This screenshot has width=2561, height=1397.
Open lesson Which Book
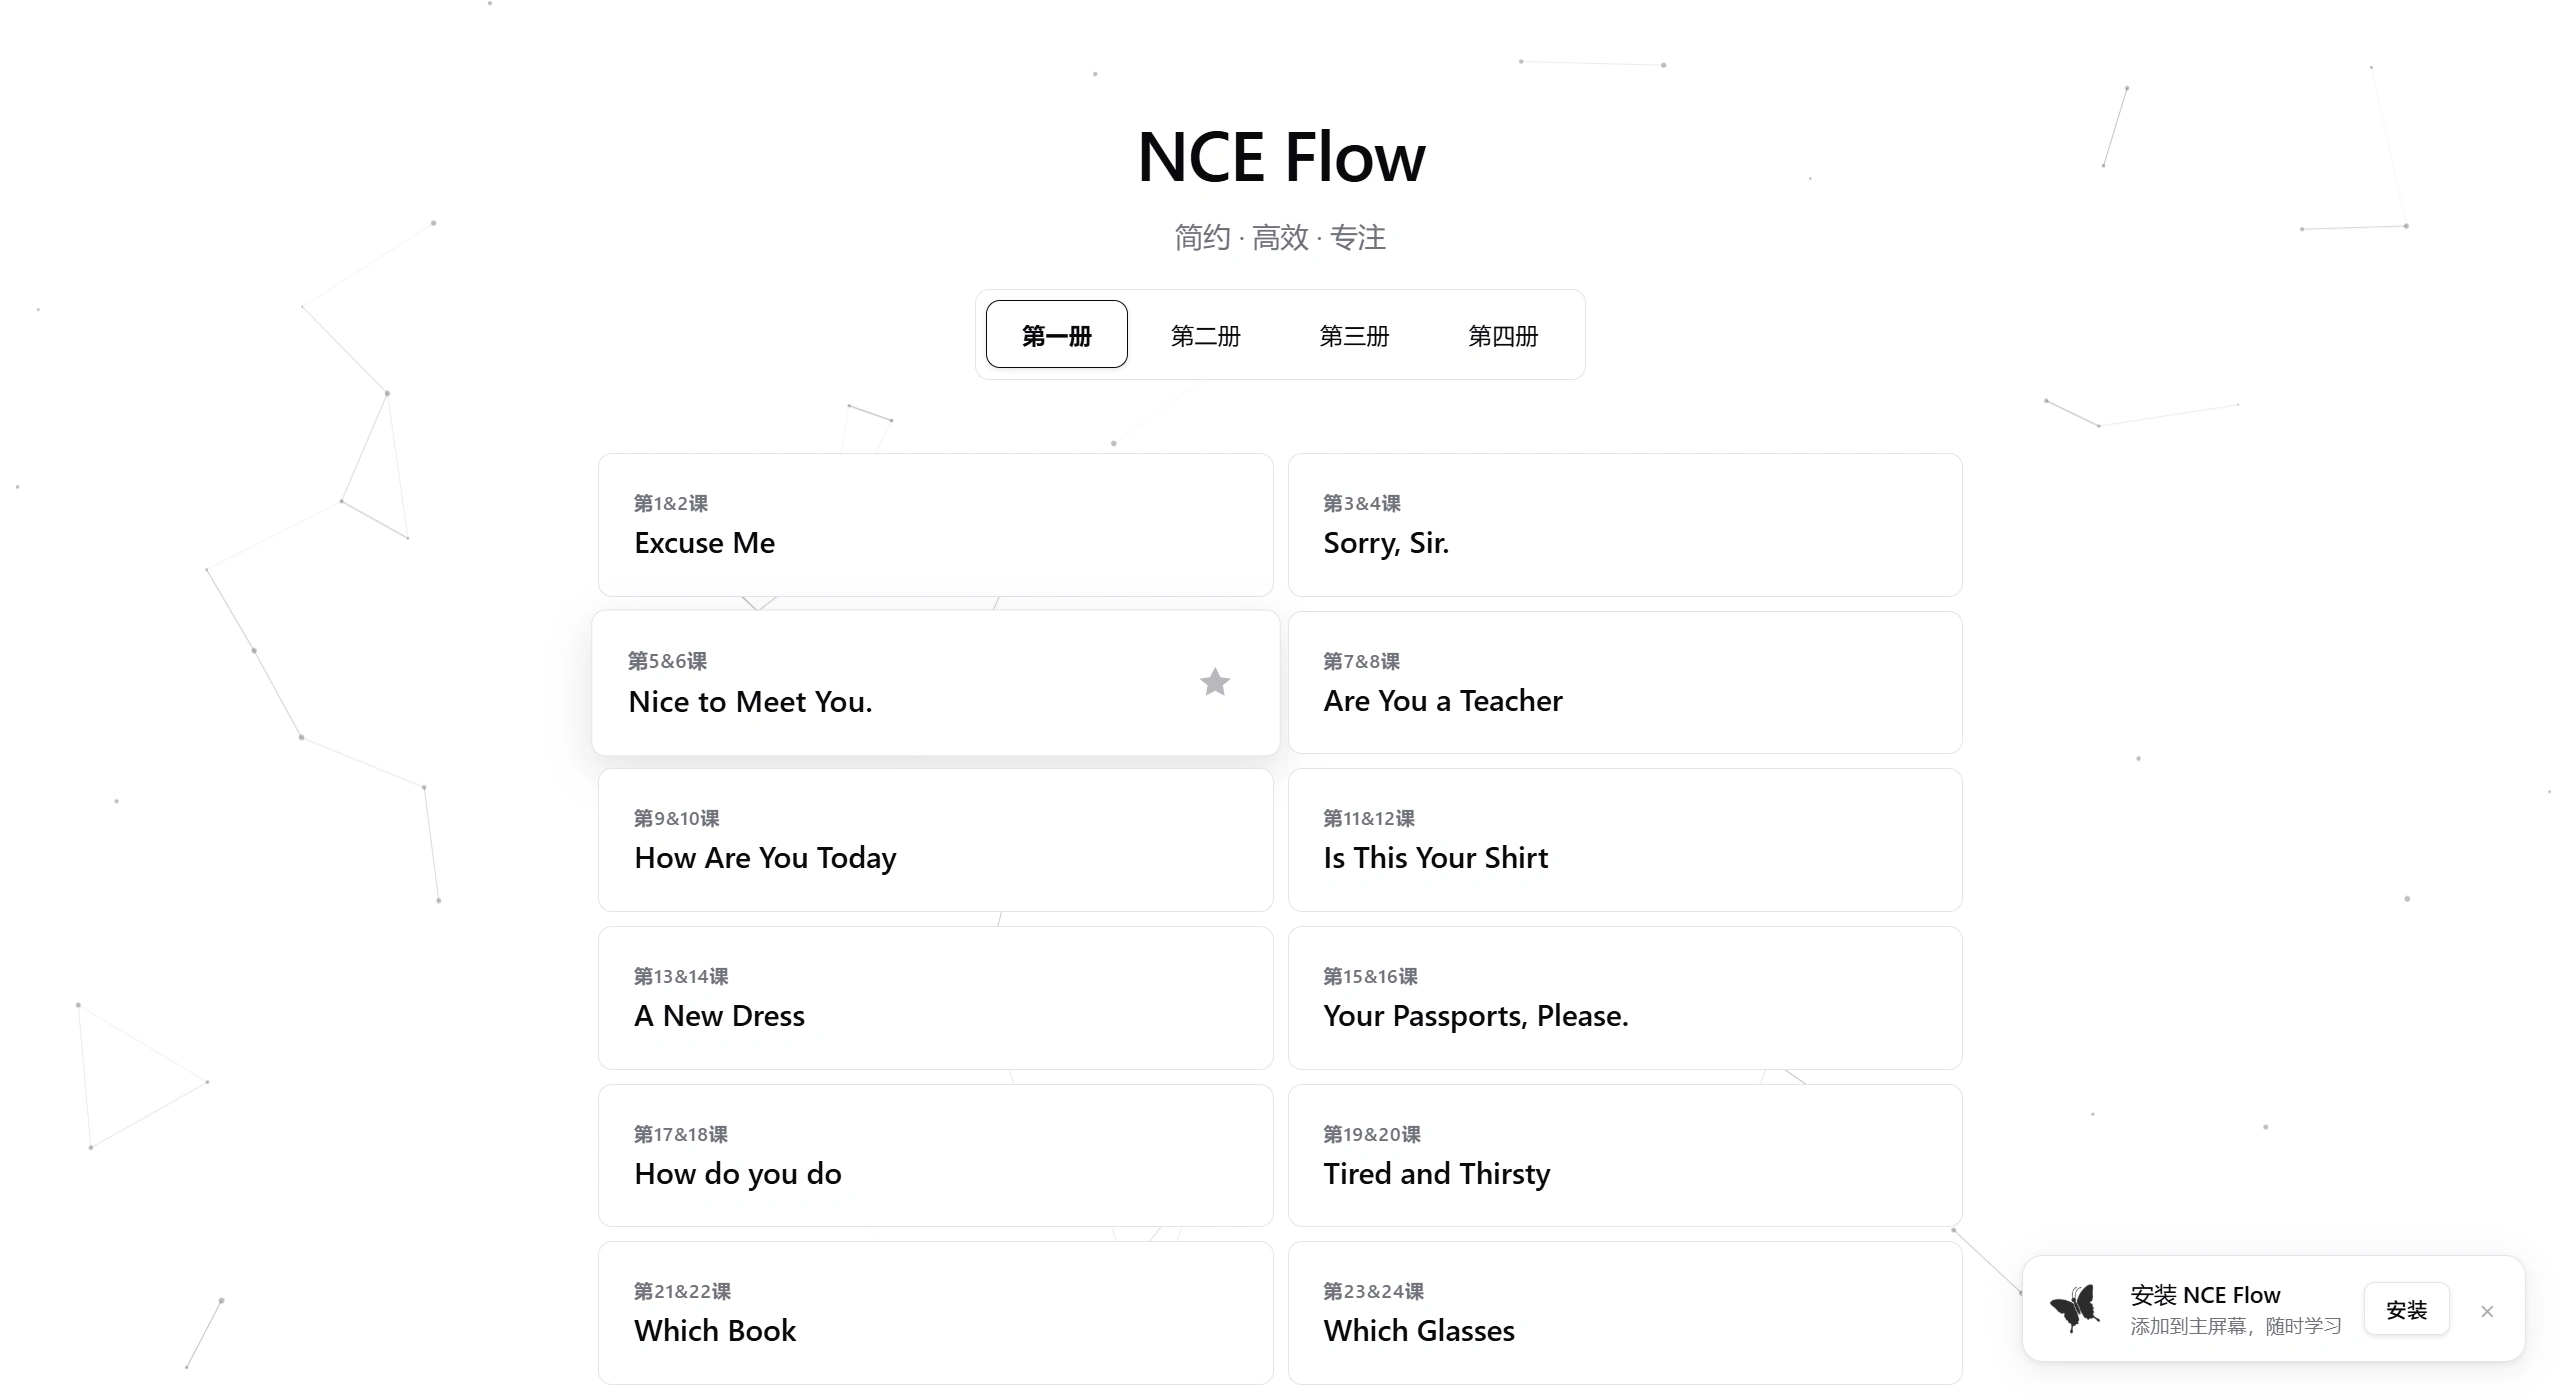coord(934,1312)
